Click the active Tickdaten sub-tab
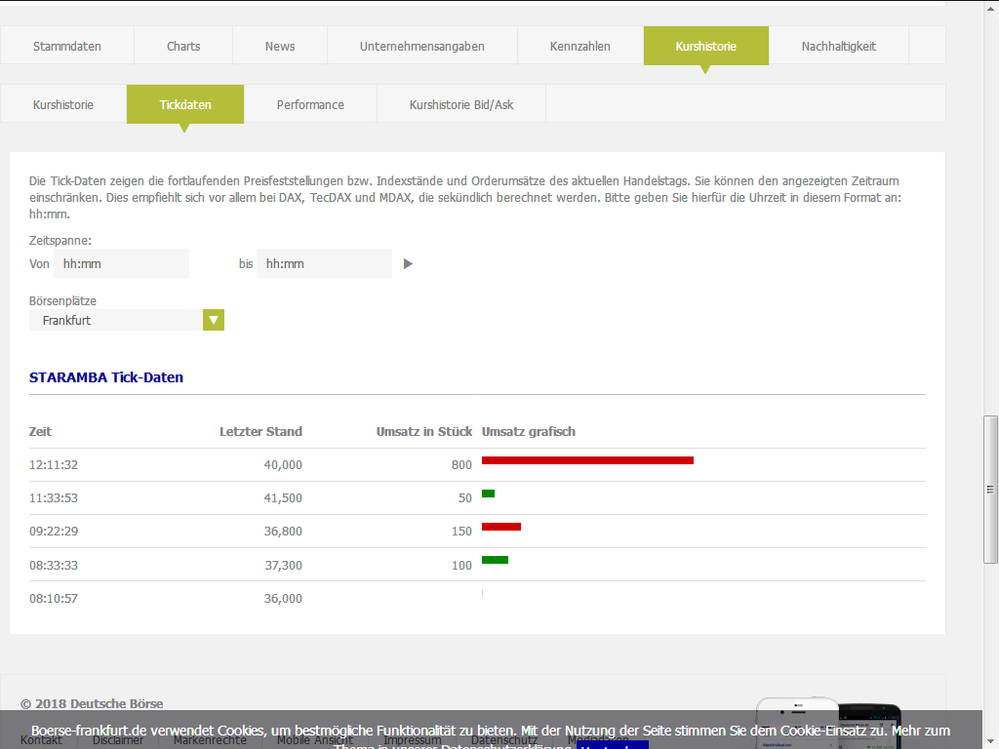 [x=185, y=104]
